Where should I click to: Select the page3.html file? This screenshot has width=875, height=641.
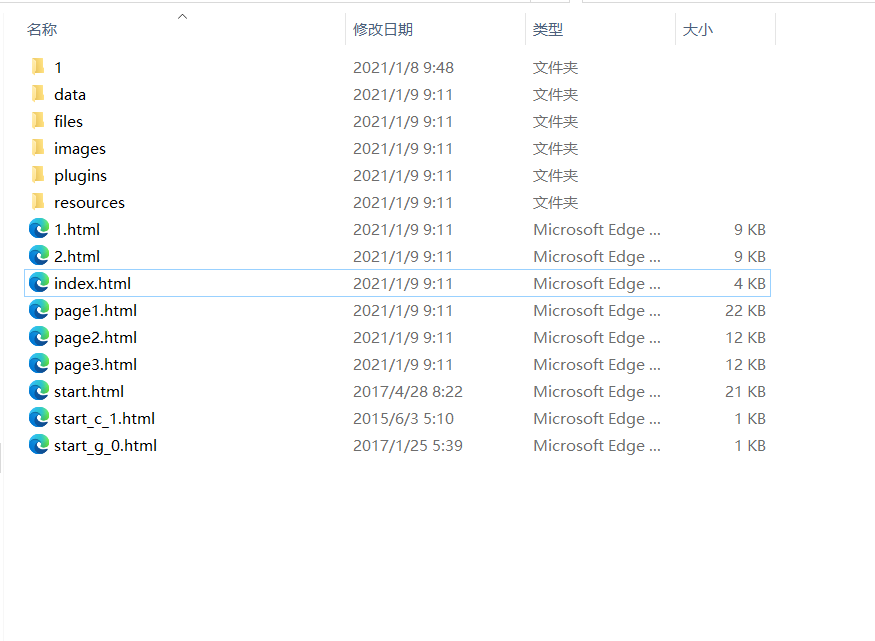pyautogui.click(x=95, y=364)
